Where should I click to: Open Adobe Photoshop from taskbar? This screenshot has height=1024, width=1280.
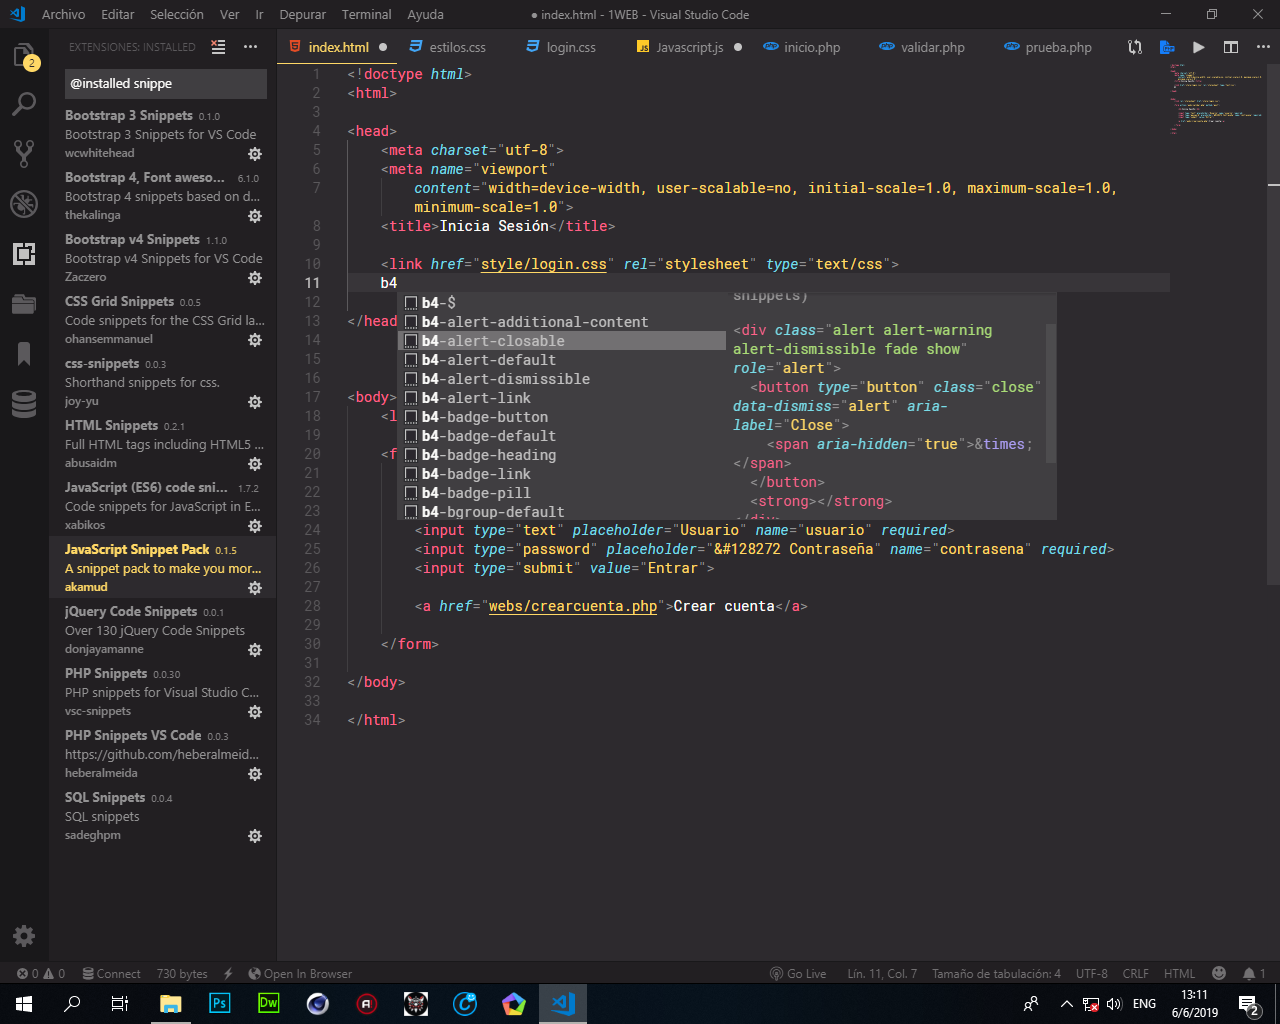220,1003
